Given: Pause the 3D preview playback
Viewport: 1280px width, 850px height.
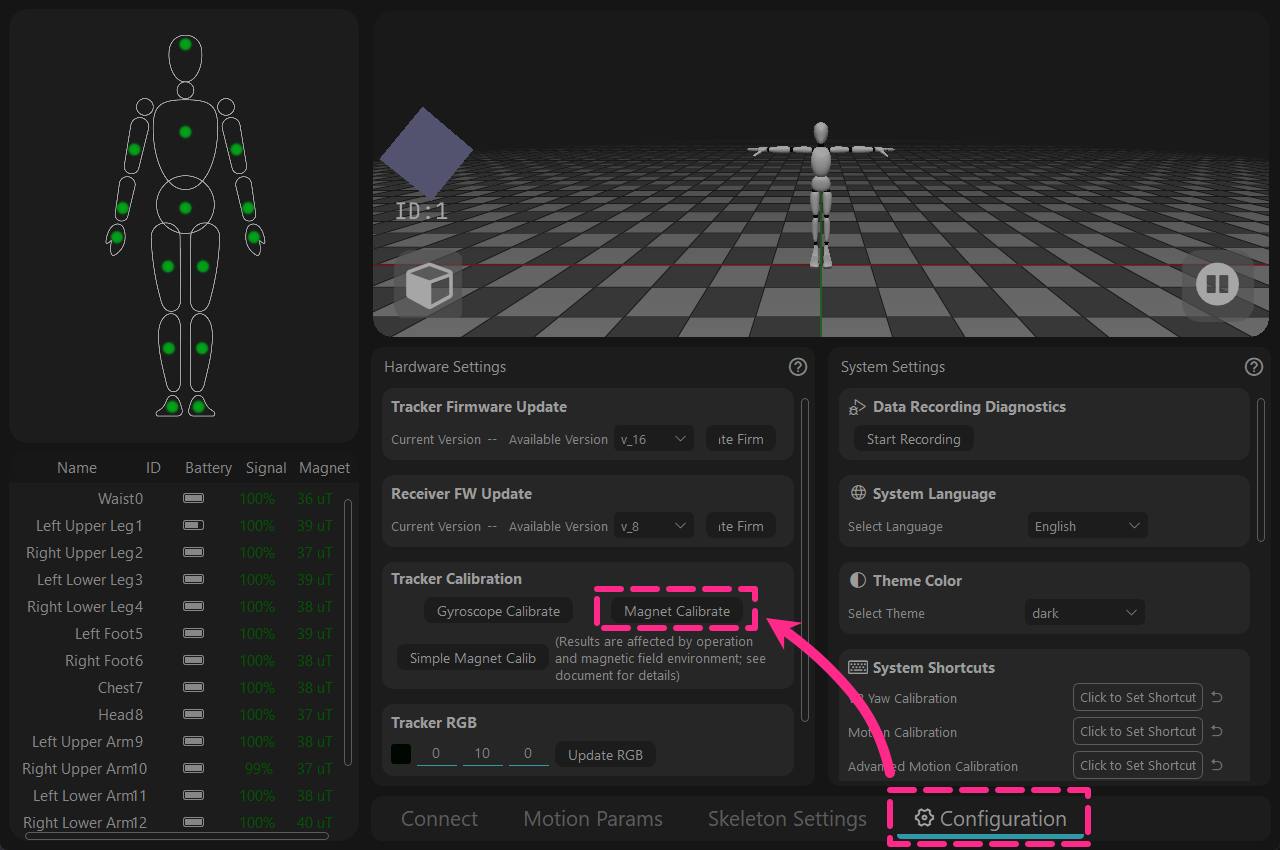Looking at the screenshot, I should (1217, 286).
